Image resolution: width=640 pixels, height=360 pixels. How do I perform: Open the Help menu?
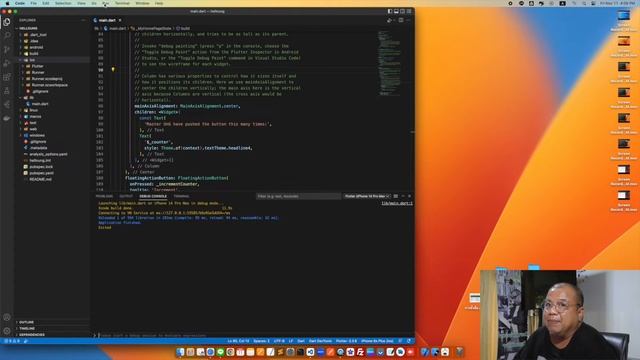pyautogui.click(x=159, y=3)
